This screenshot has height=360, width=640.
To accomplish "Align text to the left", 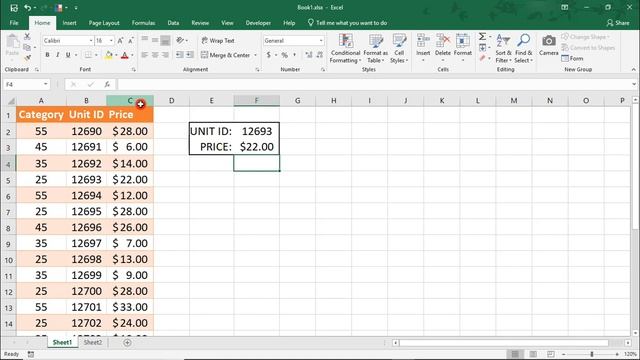I will (144, 55).
